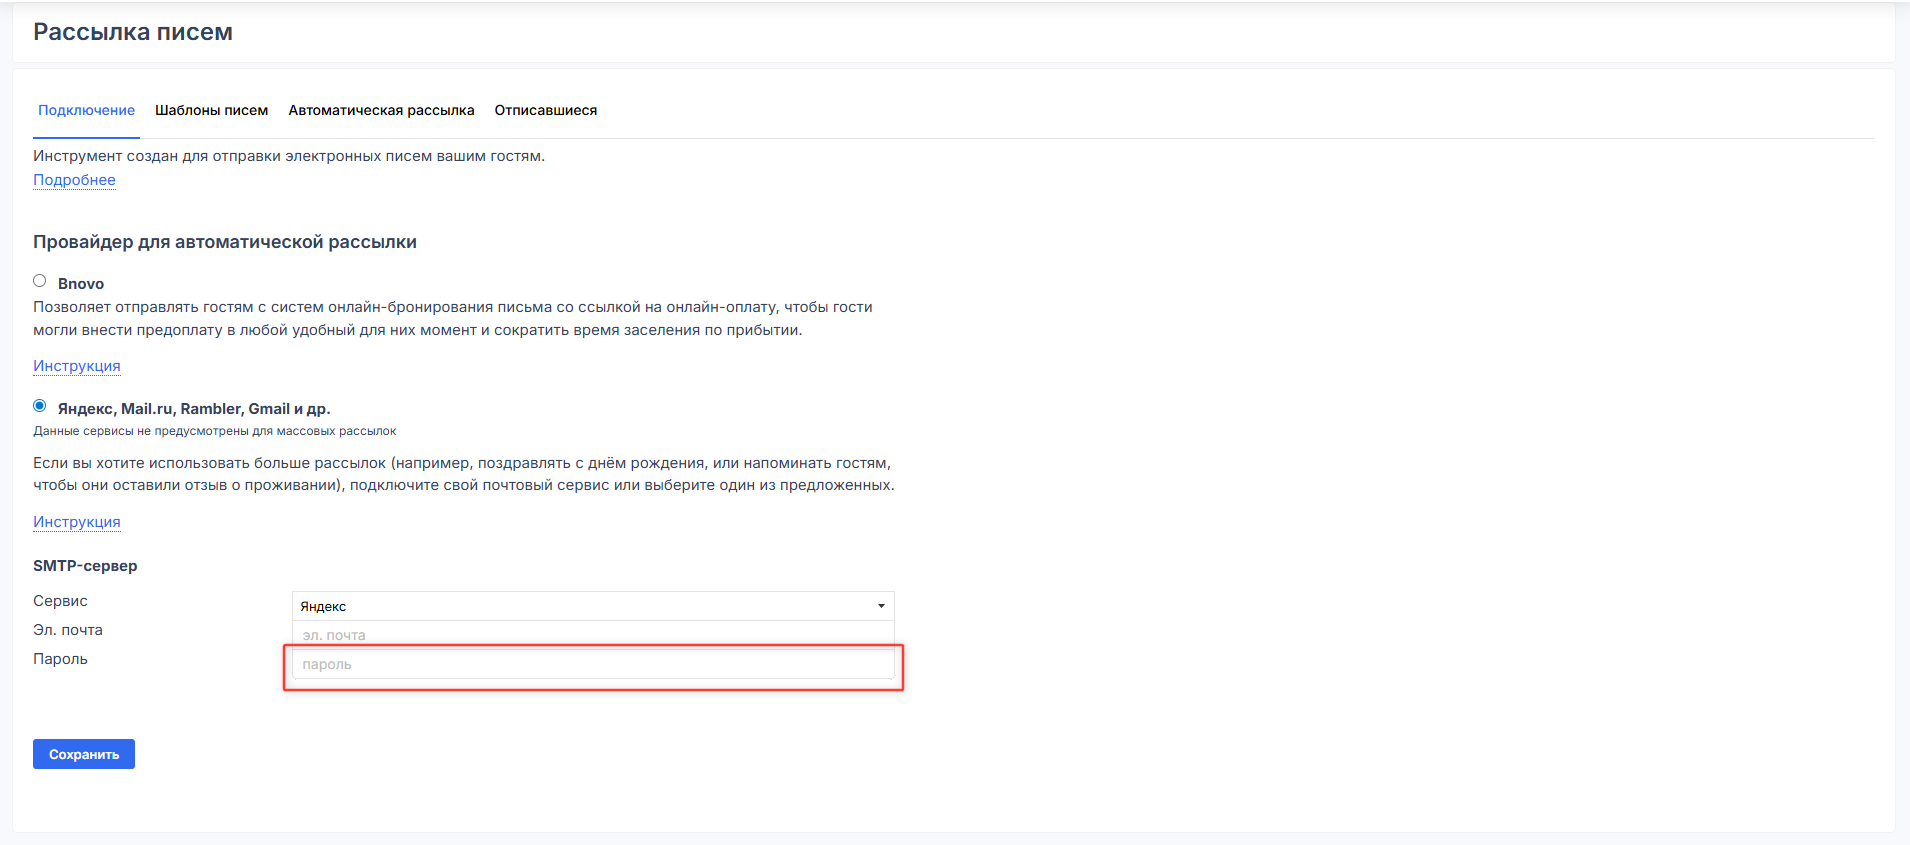
Task: Open the Автоматическая рассылка tab
Action: pyautogui.click(x=381, y=110)
